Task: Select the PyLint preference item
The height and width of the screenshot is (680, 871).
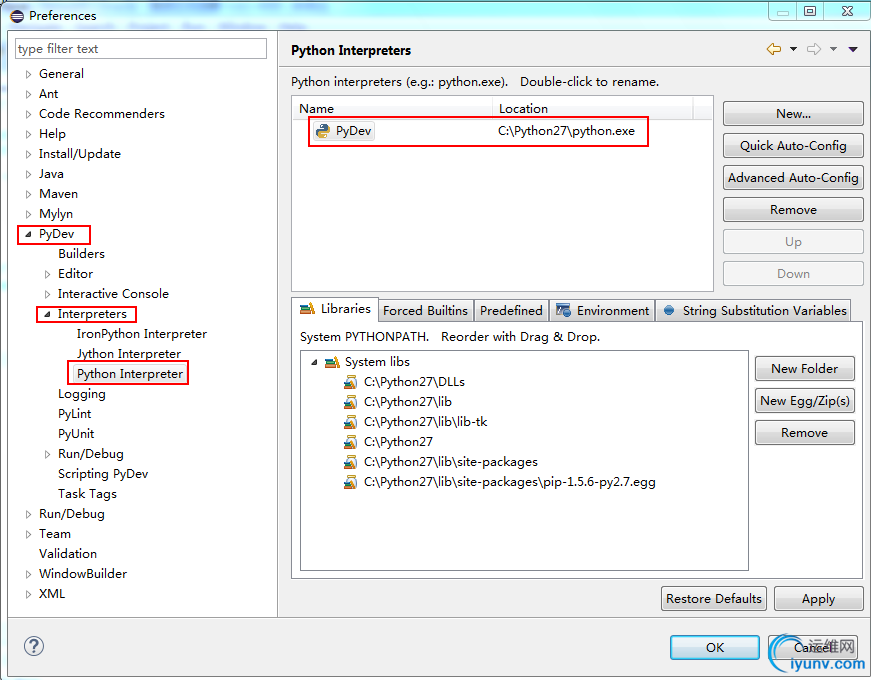Action: click(x=74, y=414)
